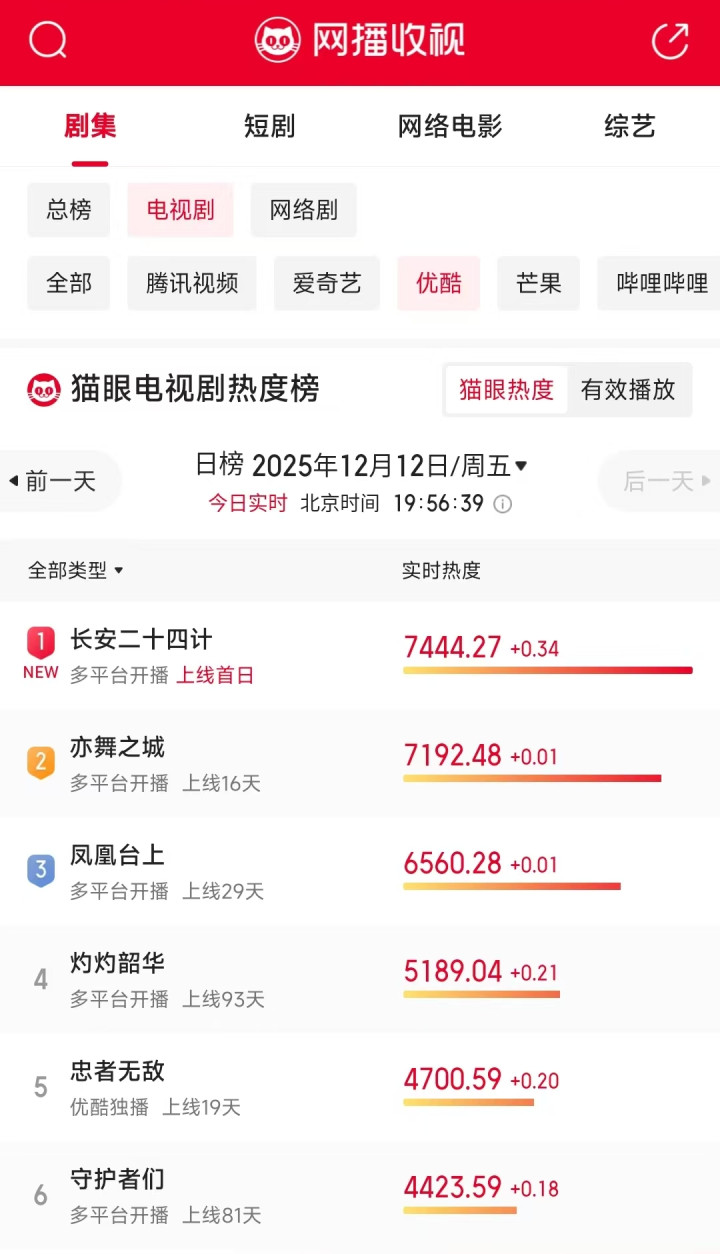720x1254 pixels.
Task: Switch to 猫眼热度 view
Action: click(x=506, y=390)
